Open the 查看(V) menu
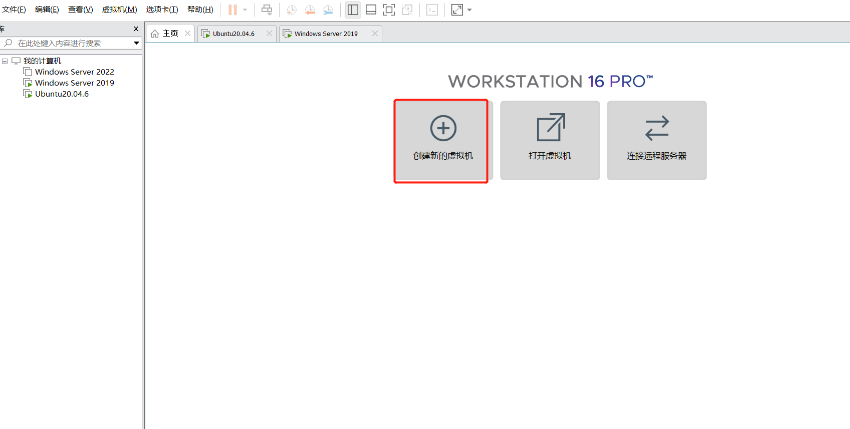850x429 pixels. coord(80,10)
